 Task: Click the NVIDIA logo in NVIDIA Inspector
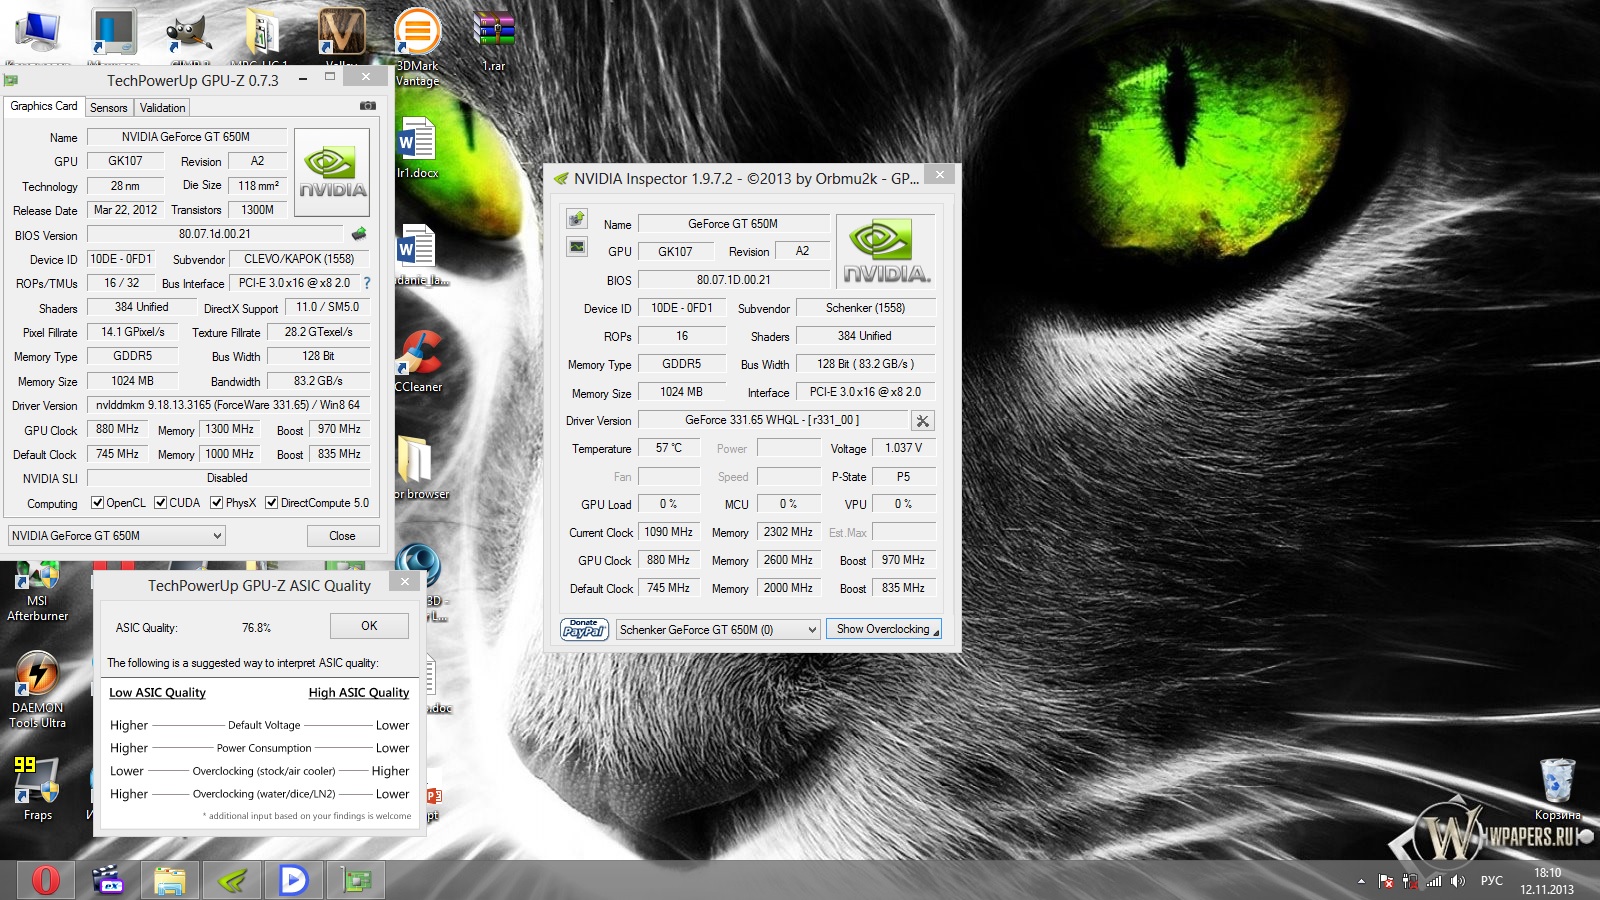click(x=886, y=250)
